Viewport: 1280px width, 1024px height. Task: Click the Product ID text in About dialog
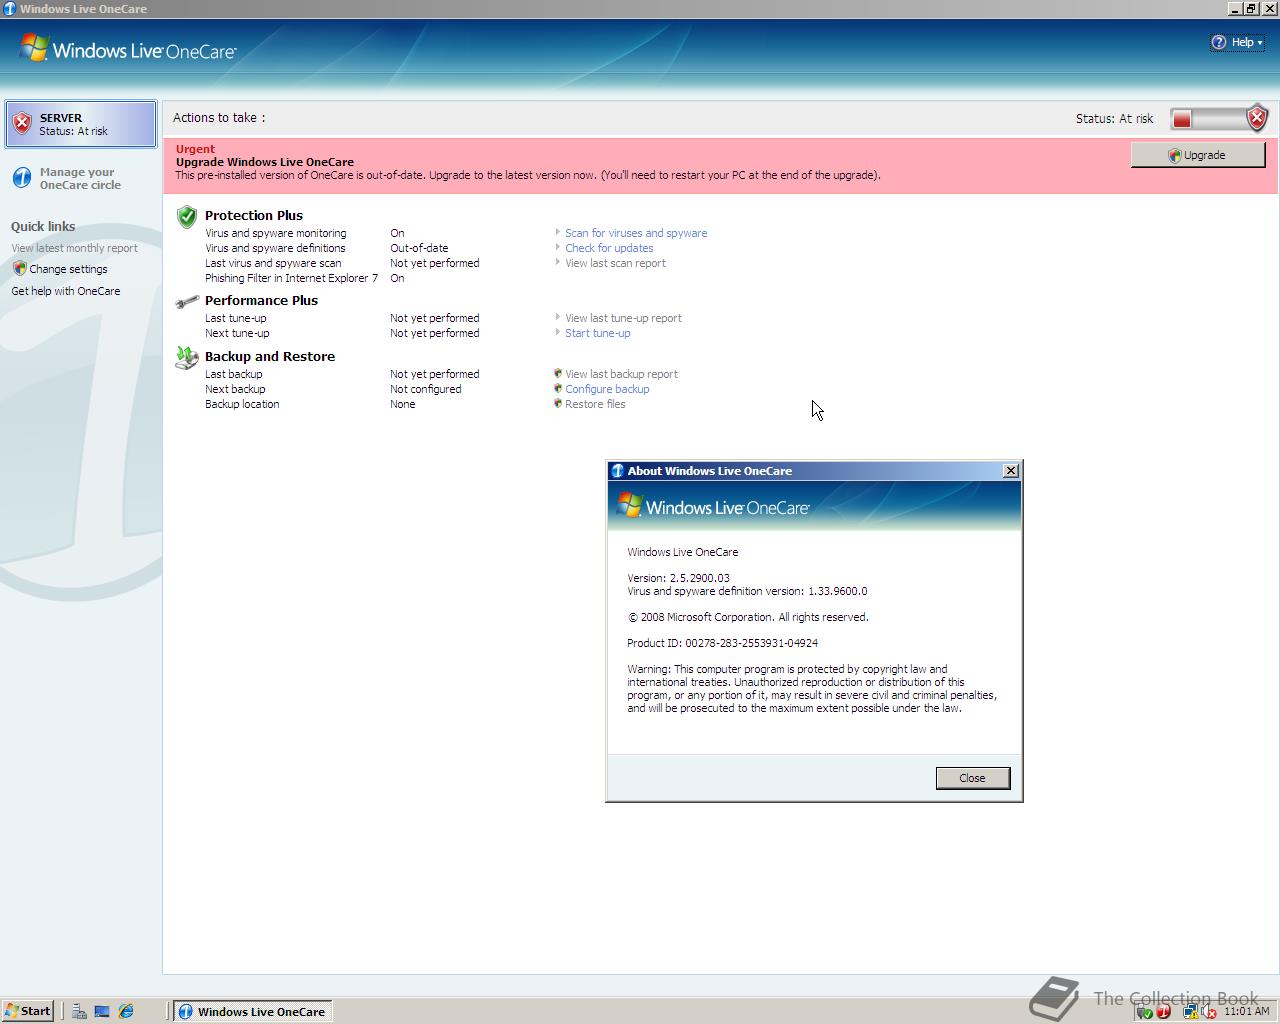[x=722, y=643]
